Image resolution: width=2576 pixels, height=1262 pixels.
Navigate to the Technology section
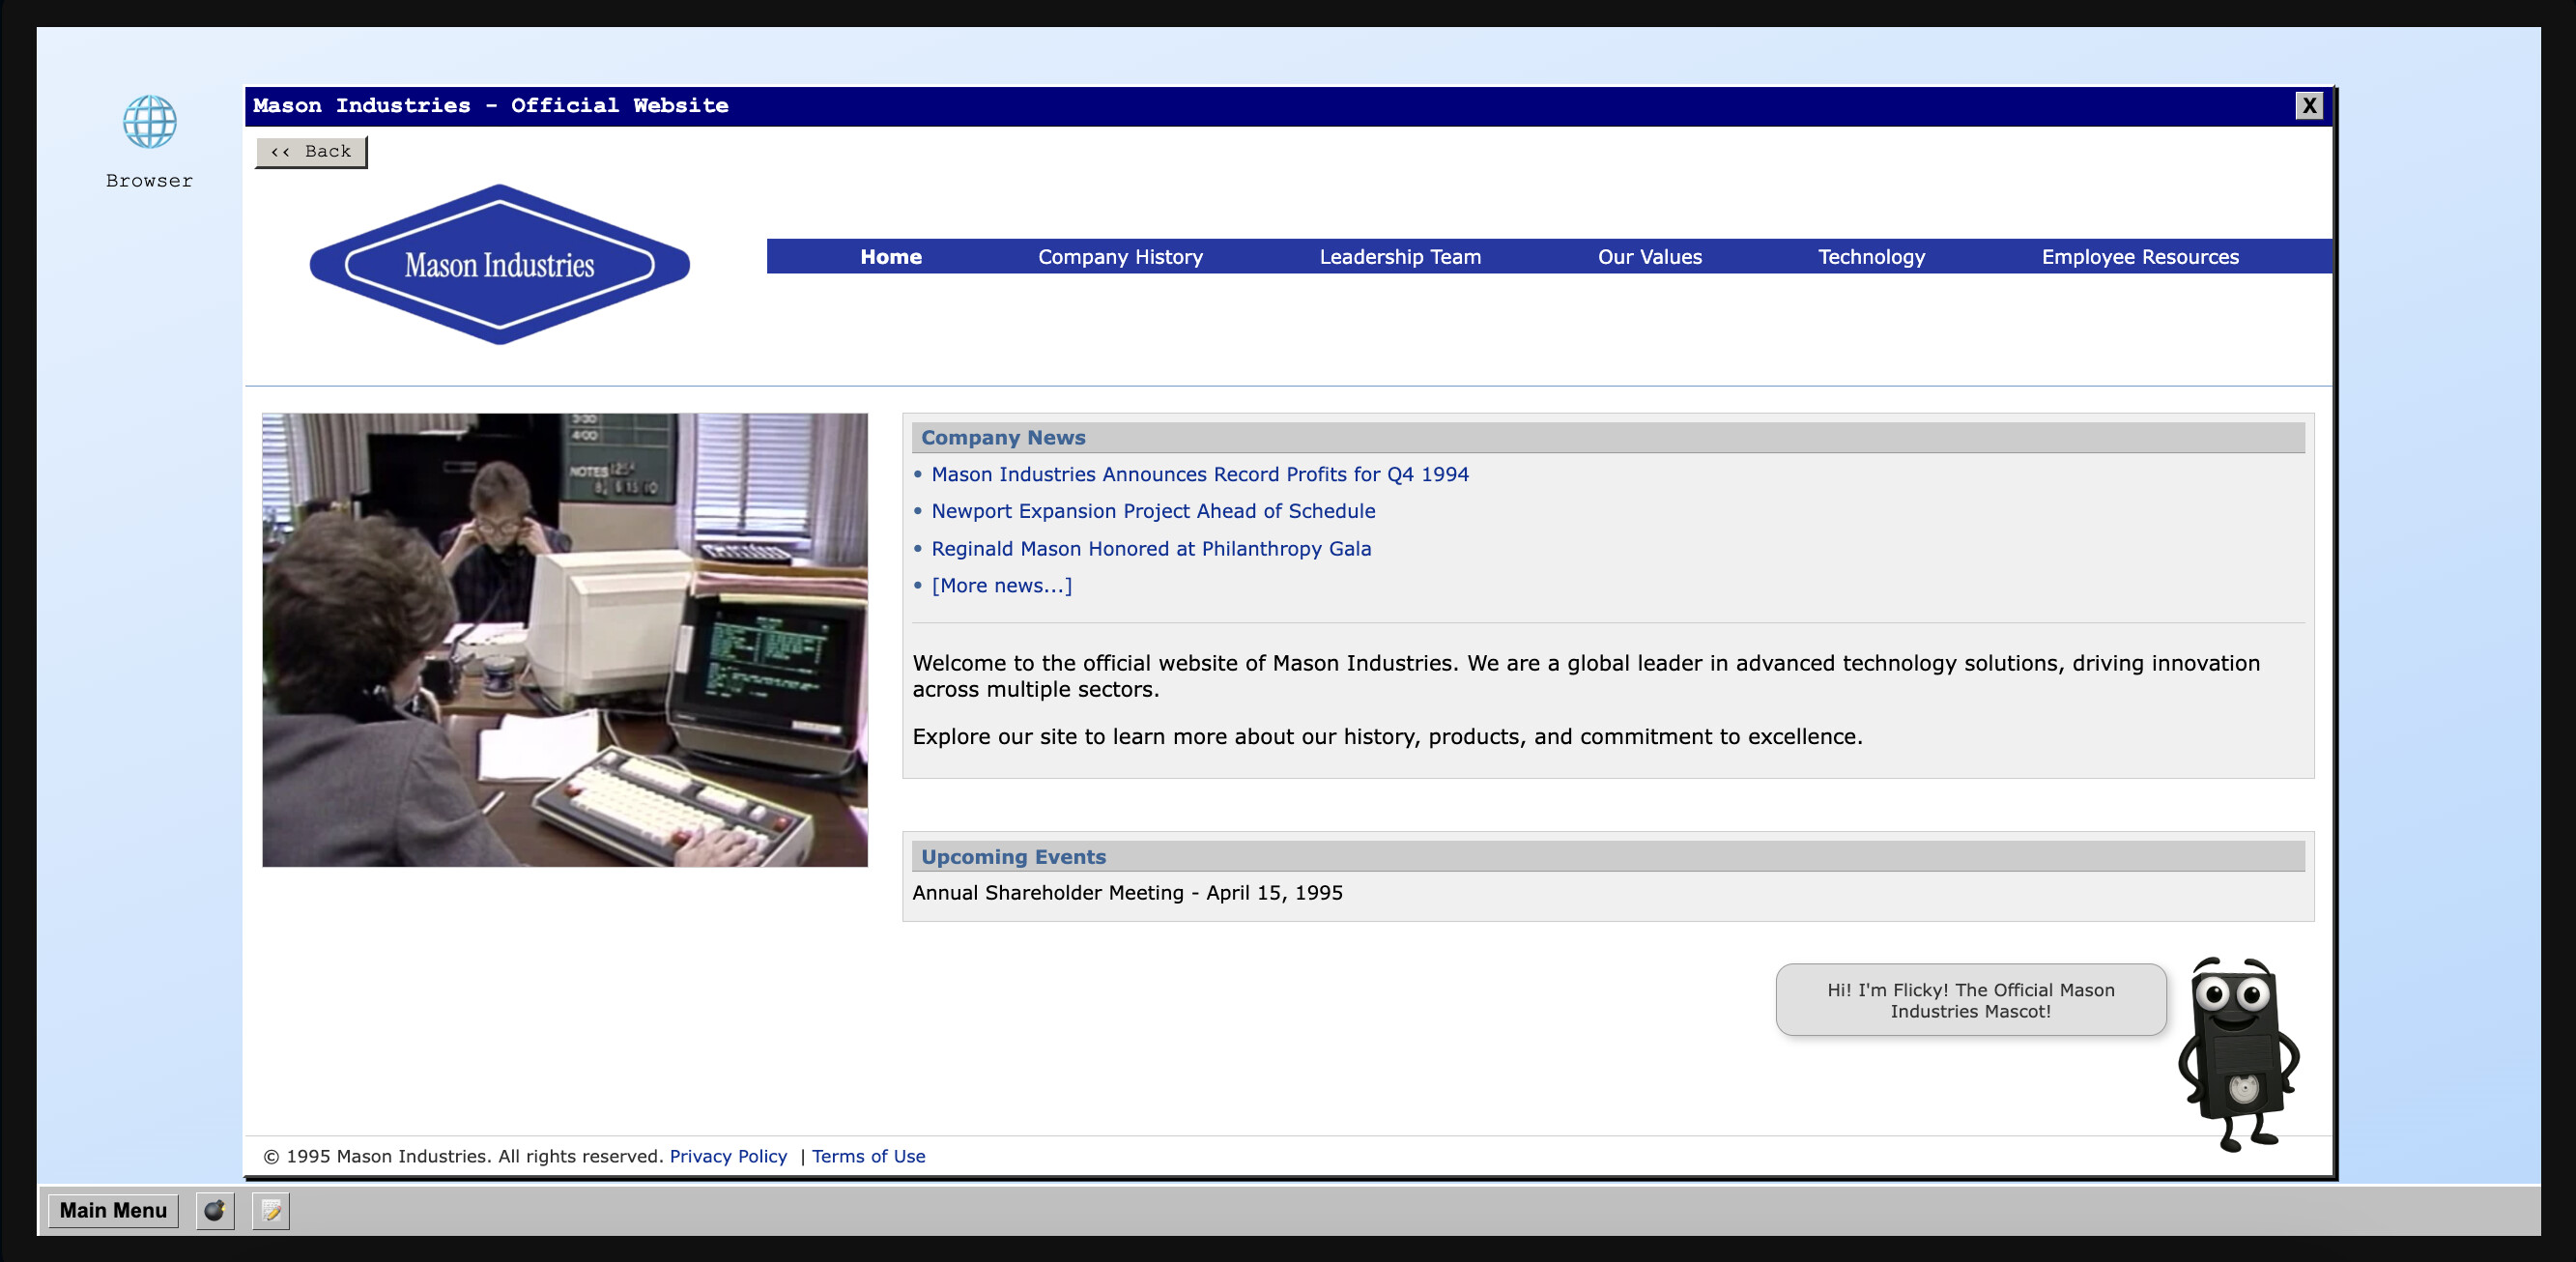1872,257
